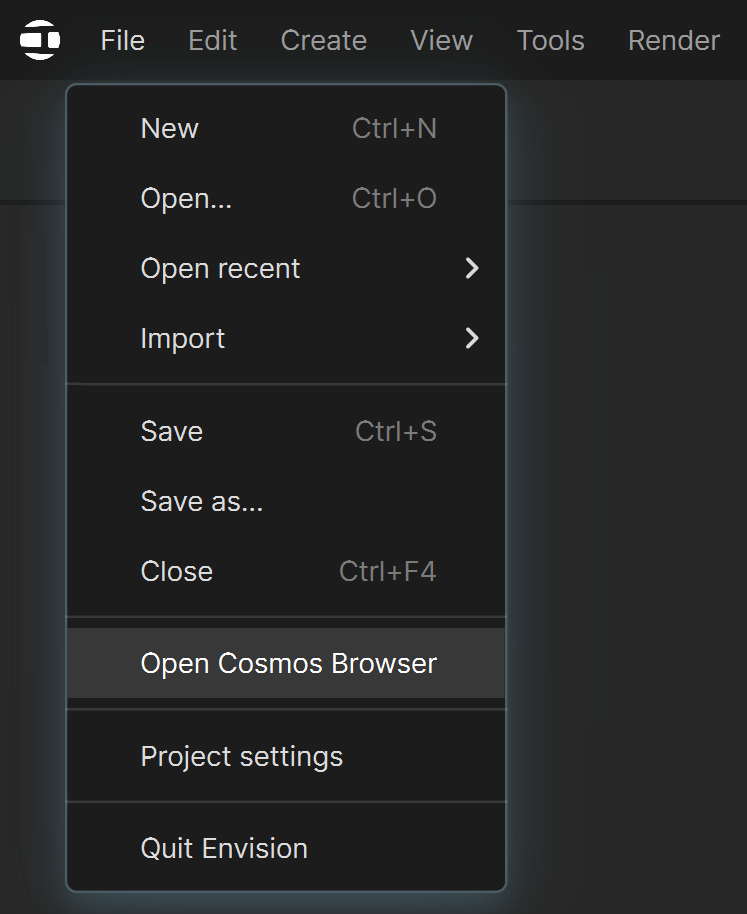Click the Ctrl+F4 shortcut hint
Image resolution: width=747 pixels, height=914 pixels.
(x=387, y=571)
